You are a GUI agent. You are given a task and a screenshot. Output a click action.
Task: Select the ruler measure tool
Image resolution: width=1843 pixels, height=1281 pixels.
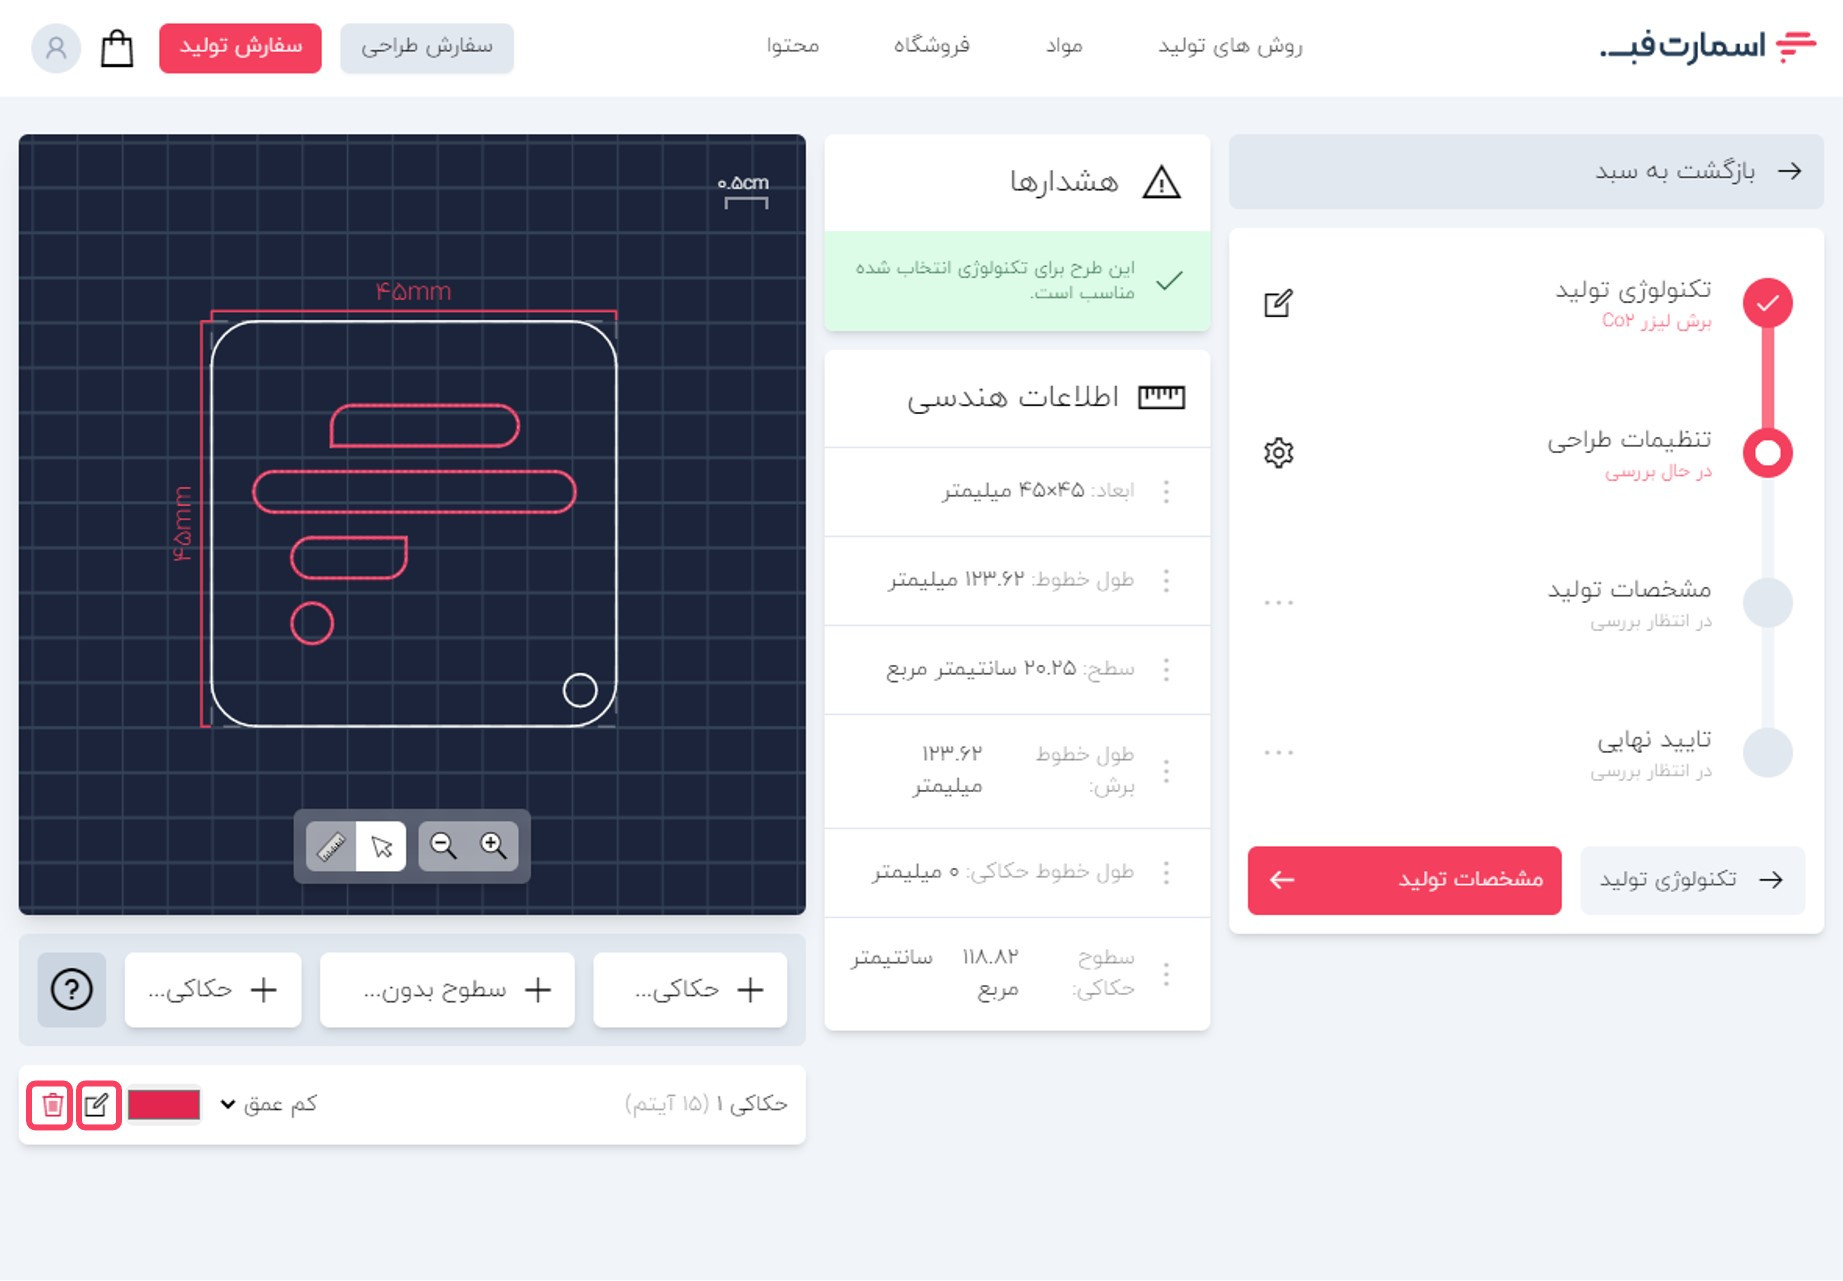331,847
